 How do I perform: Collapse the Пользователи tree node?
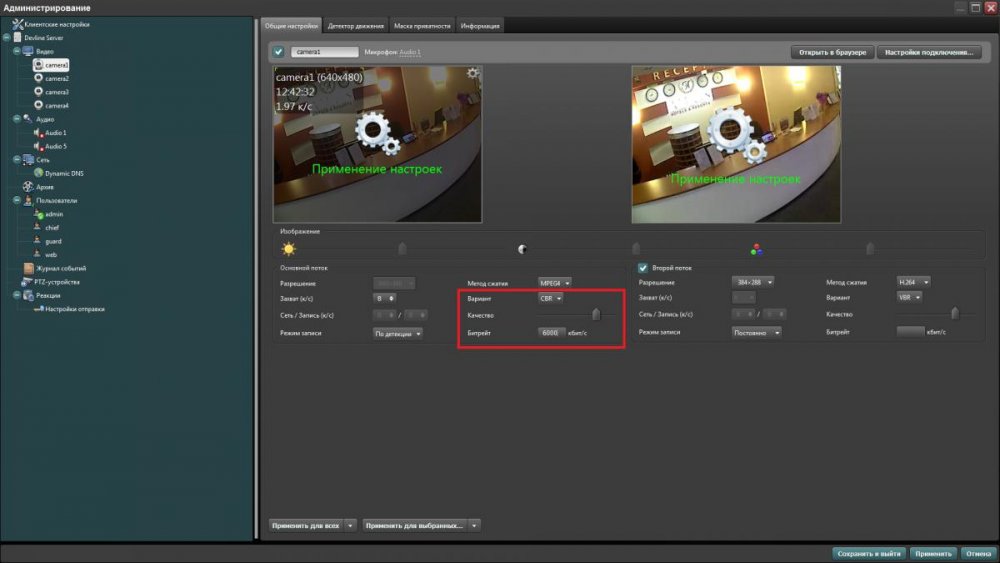pos(17,200)
